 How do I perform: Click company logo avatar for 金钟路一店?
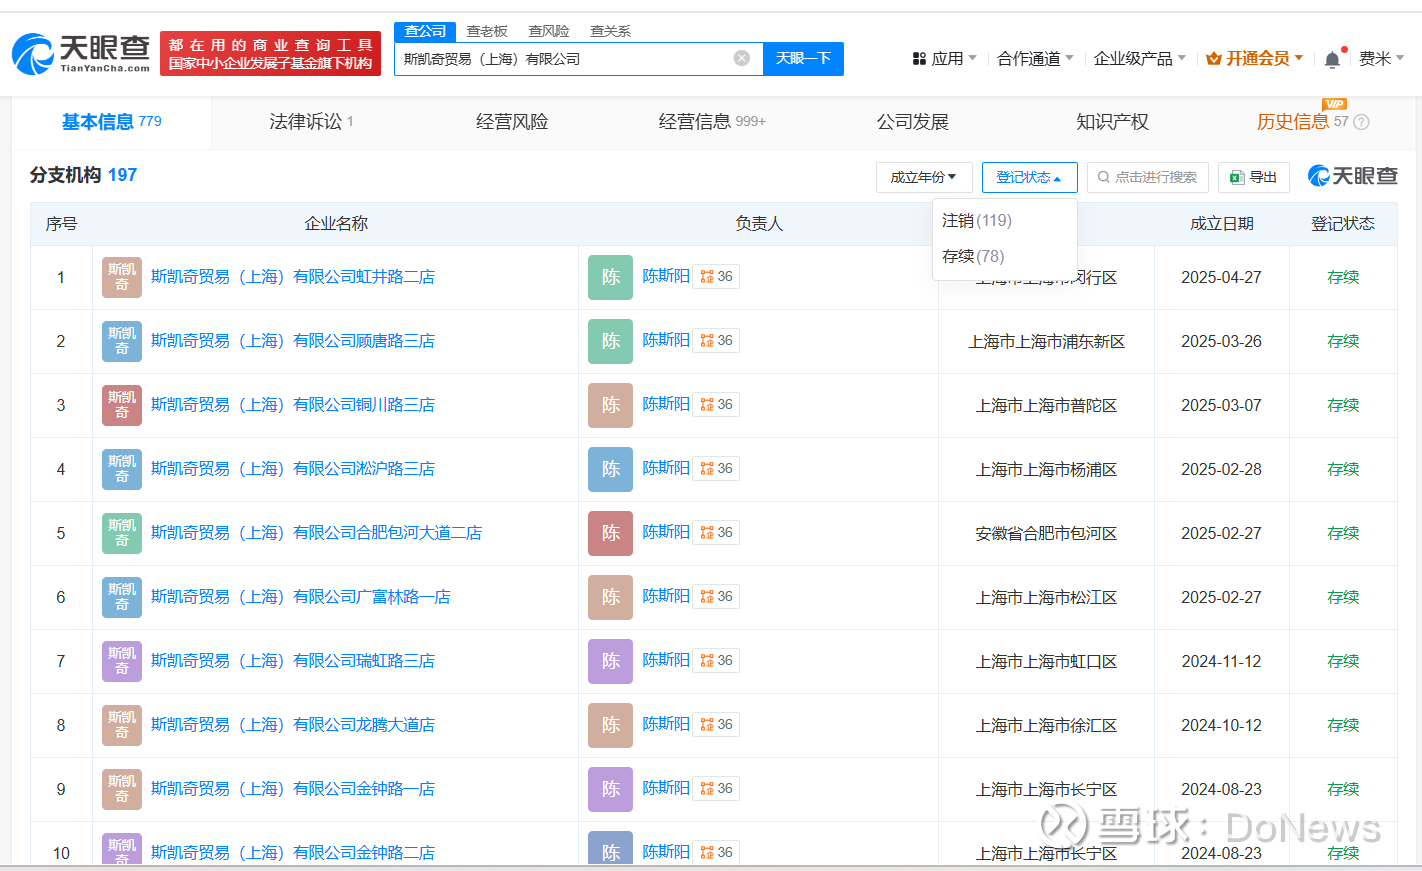point(122,789)
